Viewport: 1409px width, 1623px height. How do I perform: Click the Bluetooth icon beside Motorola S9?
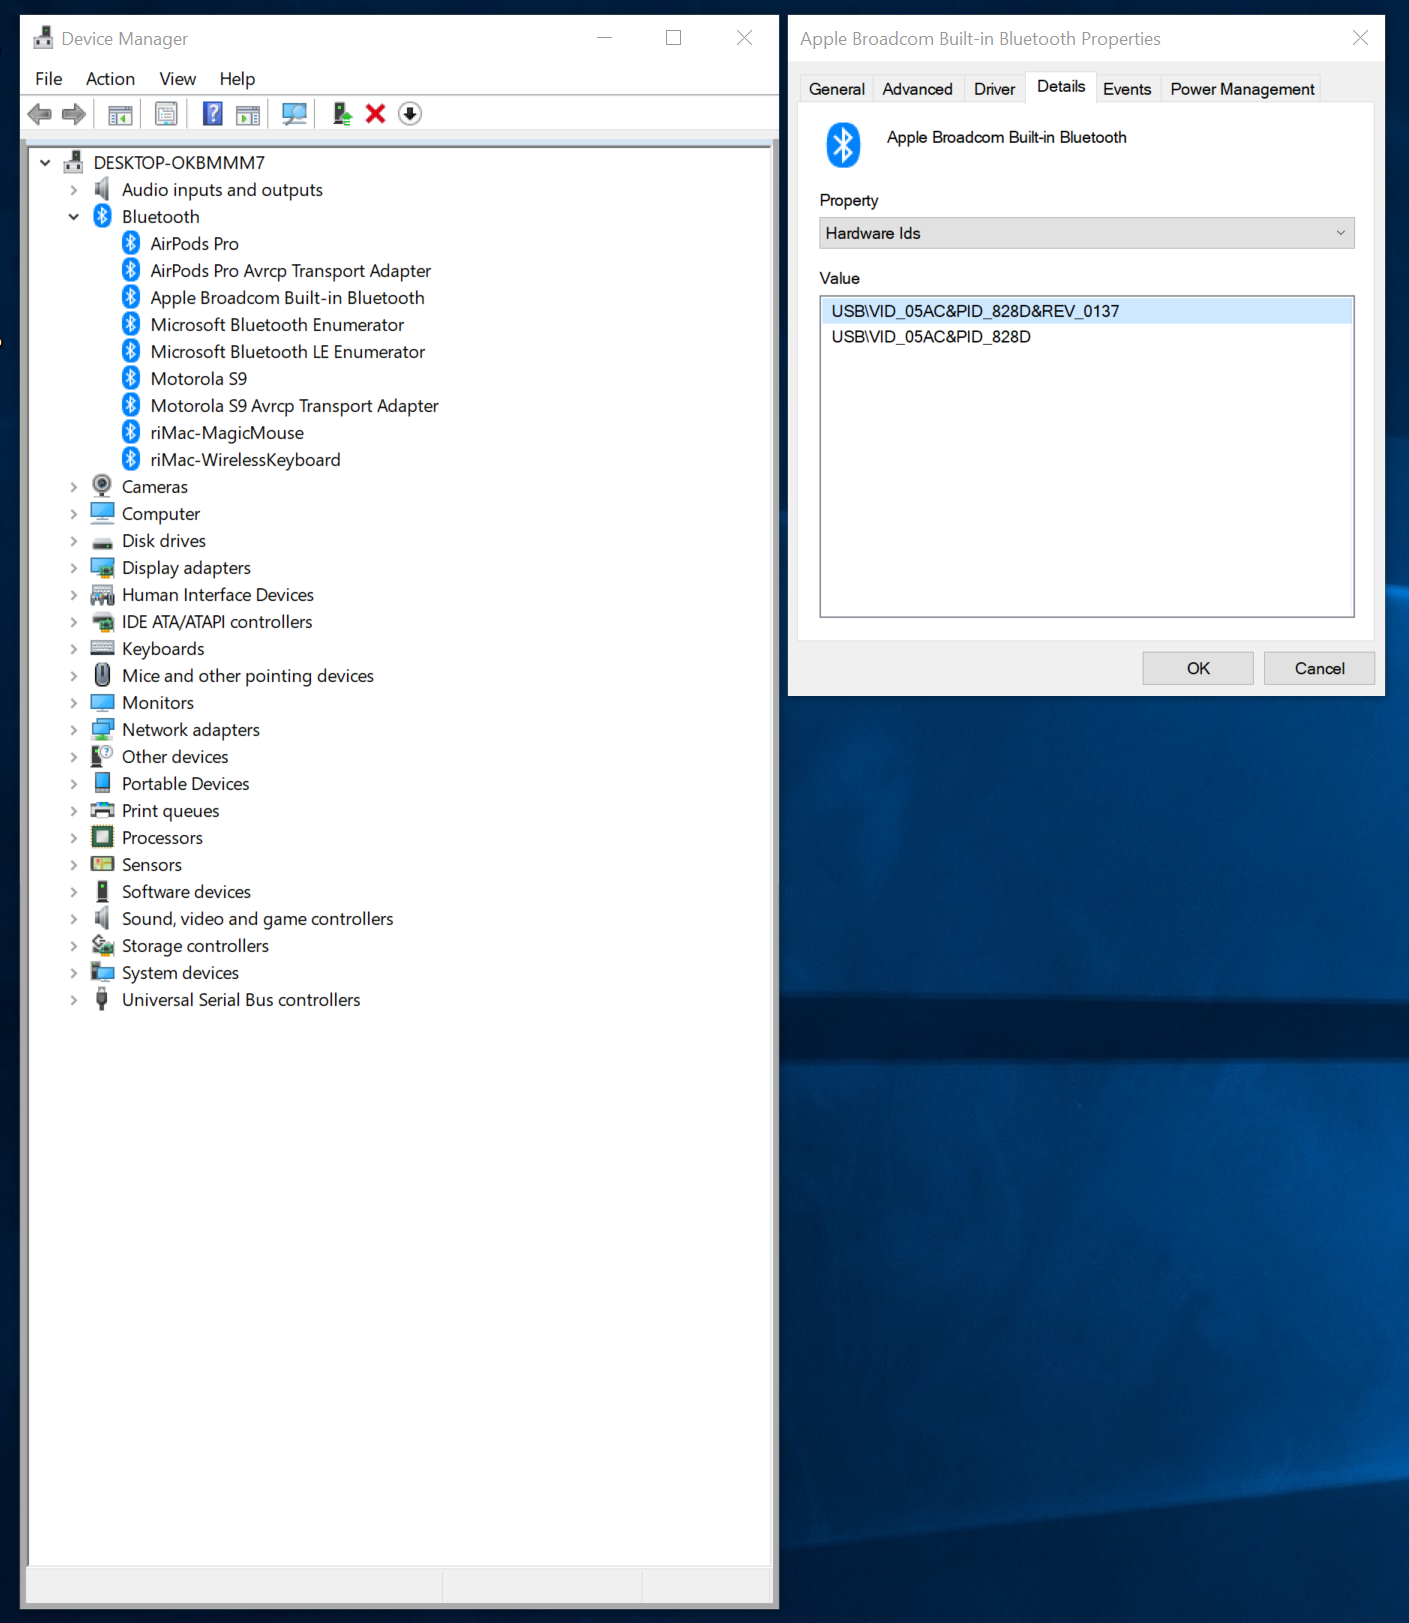[x=131, y=378]
